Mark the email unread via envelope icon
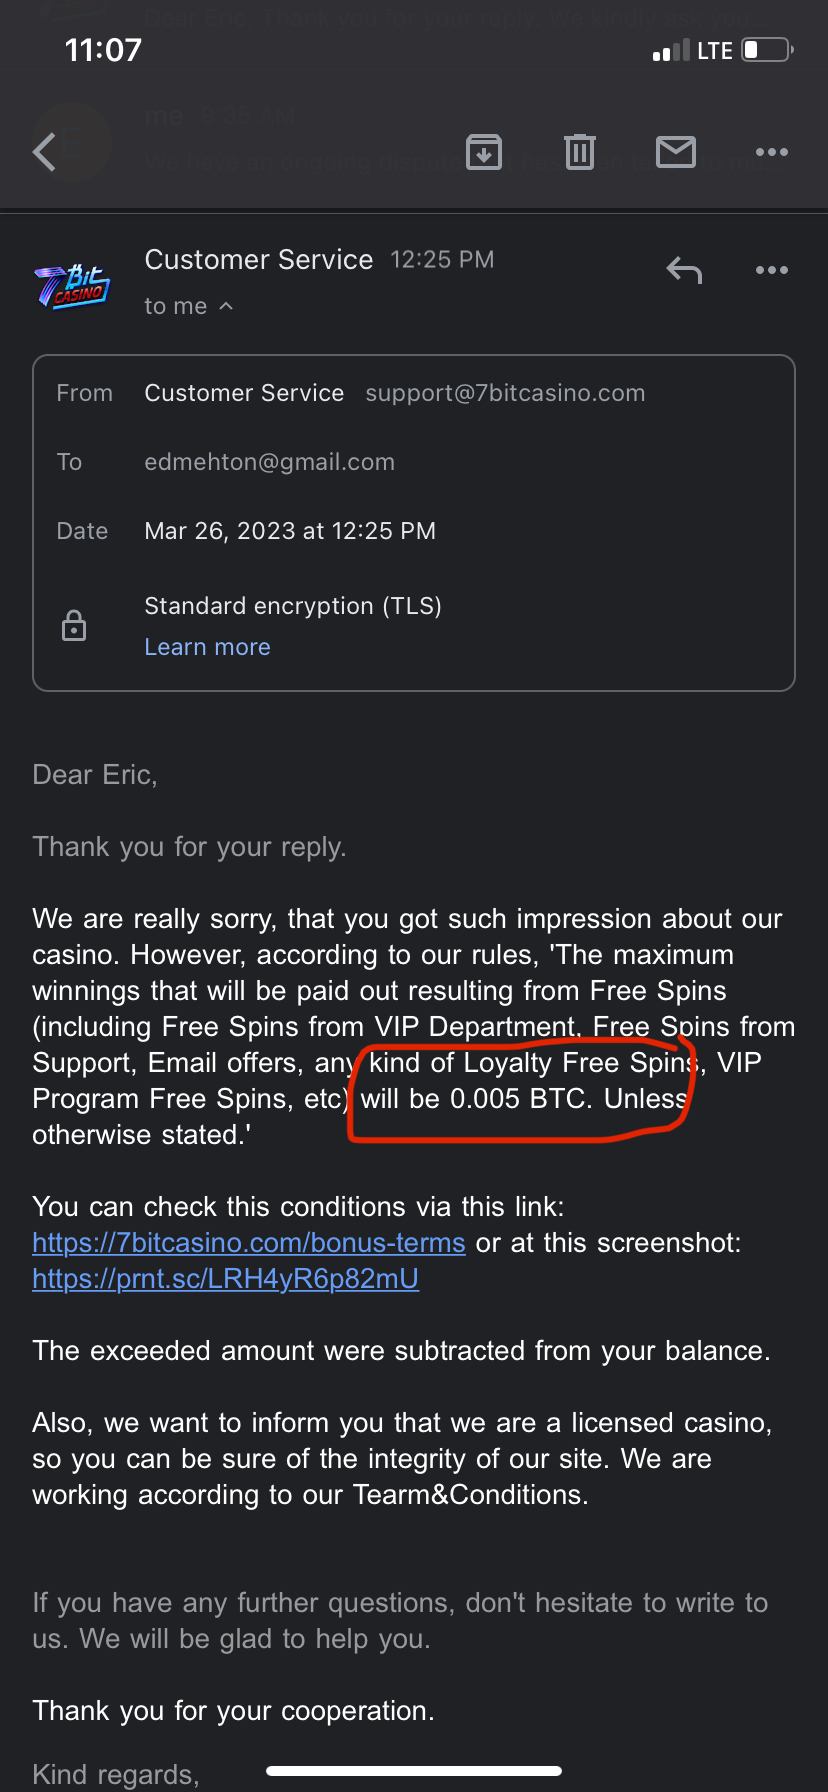Image resolution: width=828 pixels, height=1792 pixels. coord(676,152)
